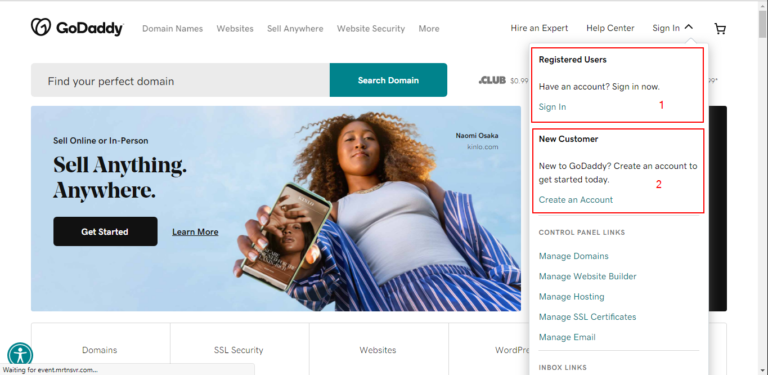This screenshot has width=768, height=375.
Task: Go to Hire an Expert
Action: [539, 28]
